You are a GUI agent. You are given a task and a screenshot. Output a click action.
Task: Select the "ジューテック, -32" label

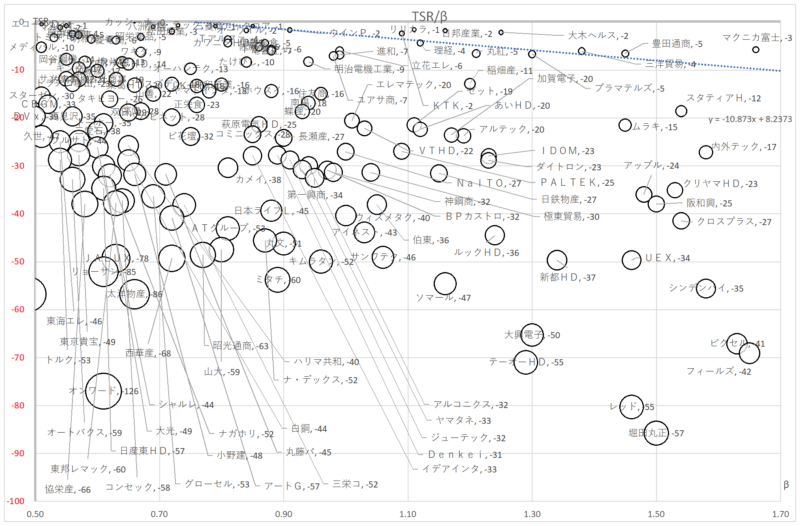pyautogui.click(x=468, y=438)
